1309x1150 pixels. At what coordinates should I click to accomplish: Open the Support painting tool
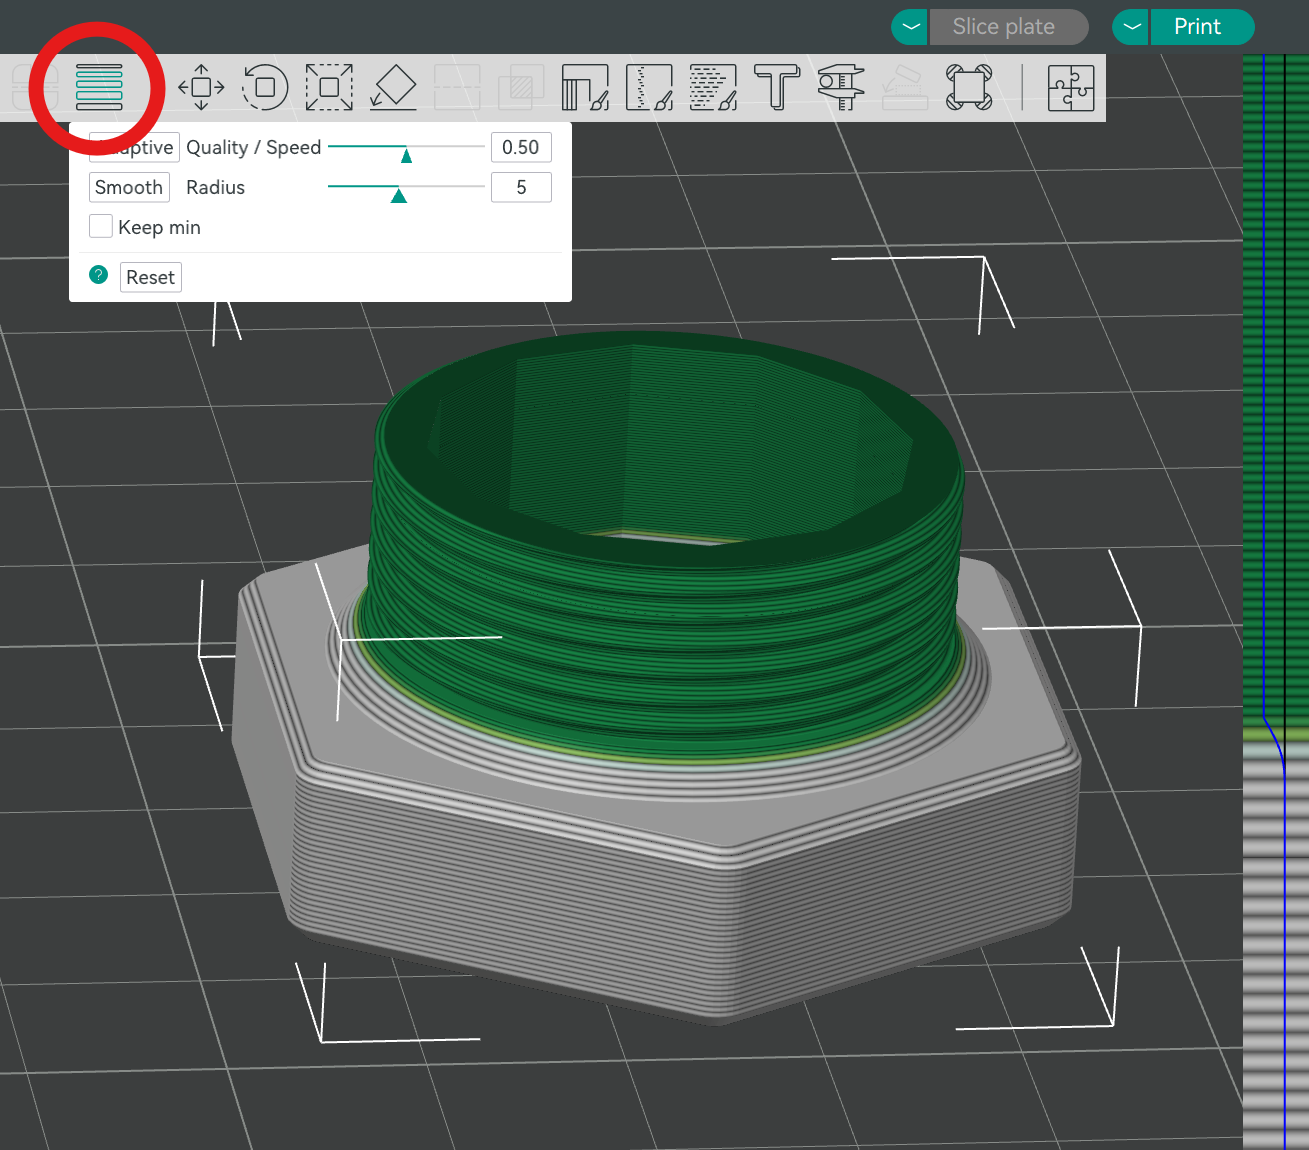point(585,88)
